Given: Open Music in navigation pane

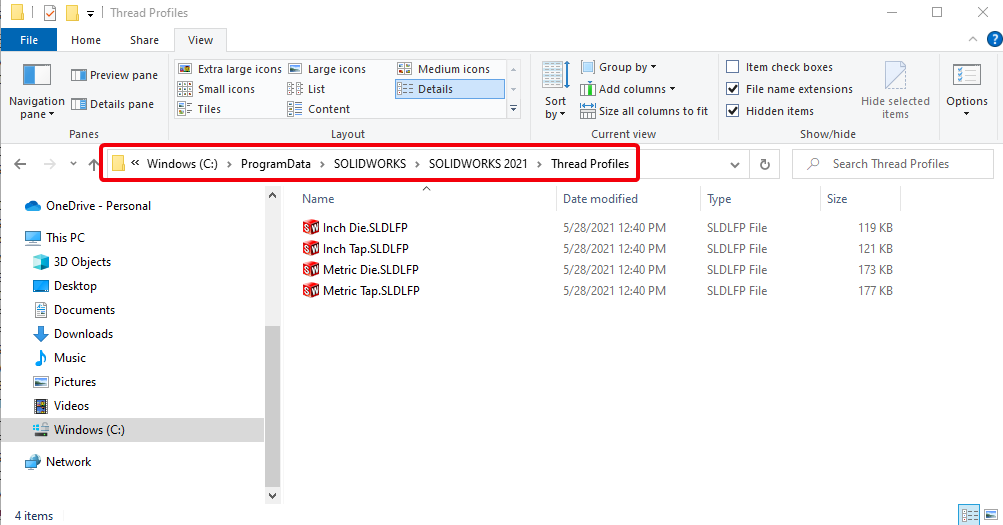Looking at the screenshot, I should point(59,358).
